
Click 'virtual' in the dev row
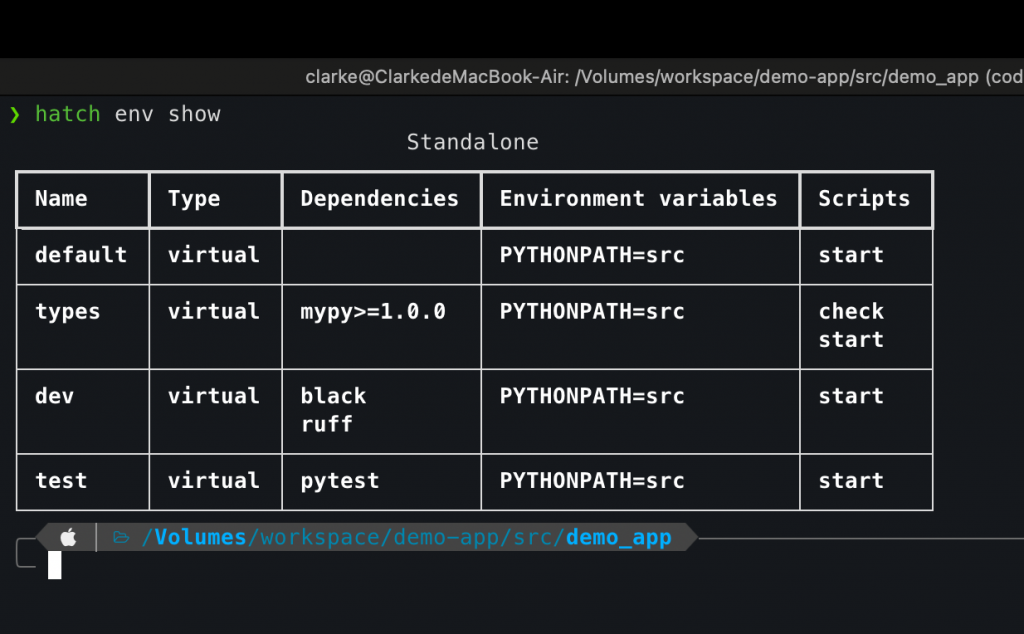click(x=214, y=396)
